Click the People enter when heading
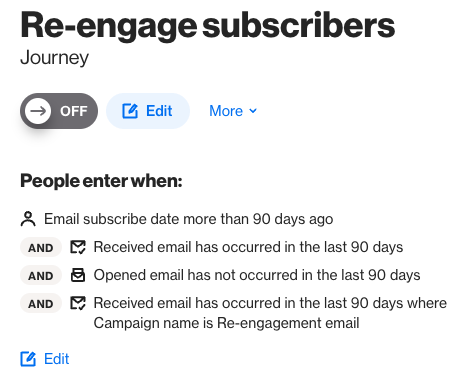Screen dimensions: 463x383 tap(101, 181)
